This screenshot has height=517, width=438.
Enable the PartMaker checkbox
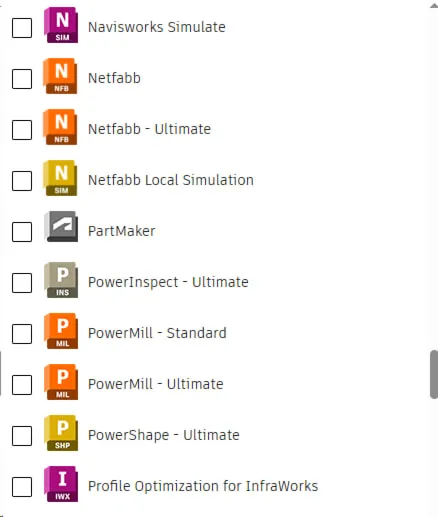22,232
